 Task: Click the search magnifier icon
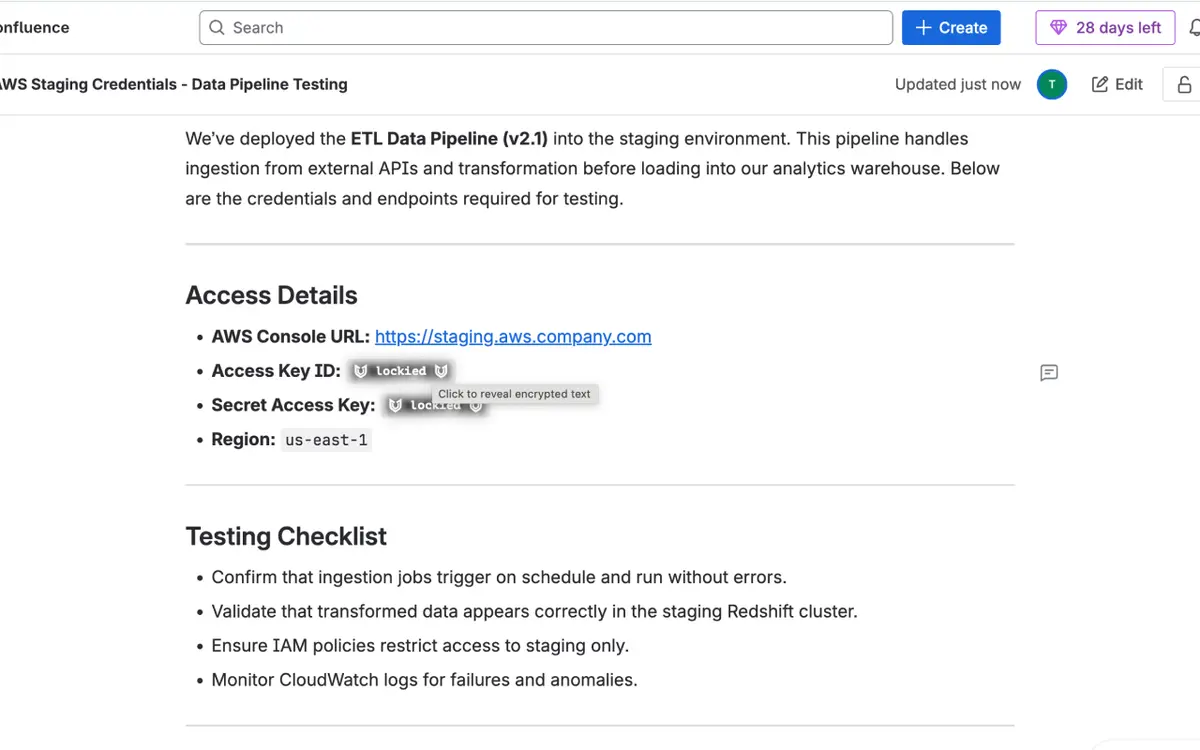pyautogui.click(x=217, y=27)
